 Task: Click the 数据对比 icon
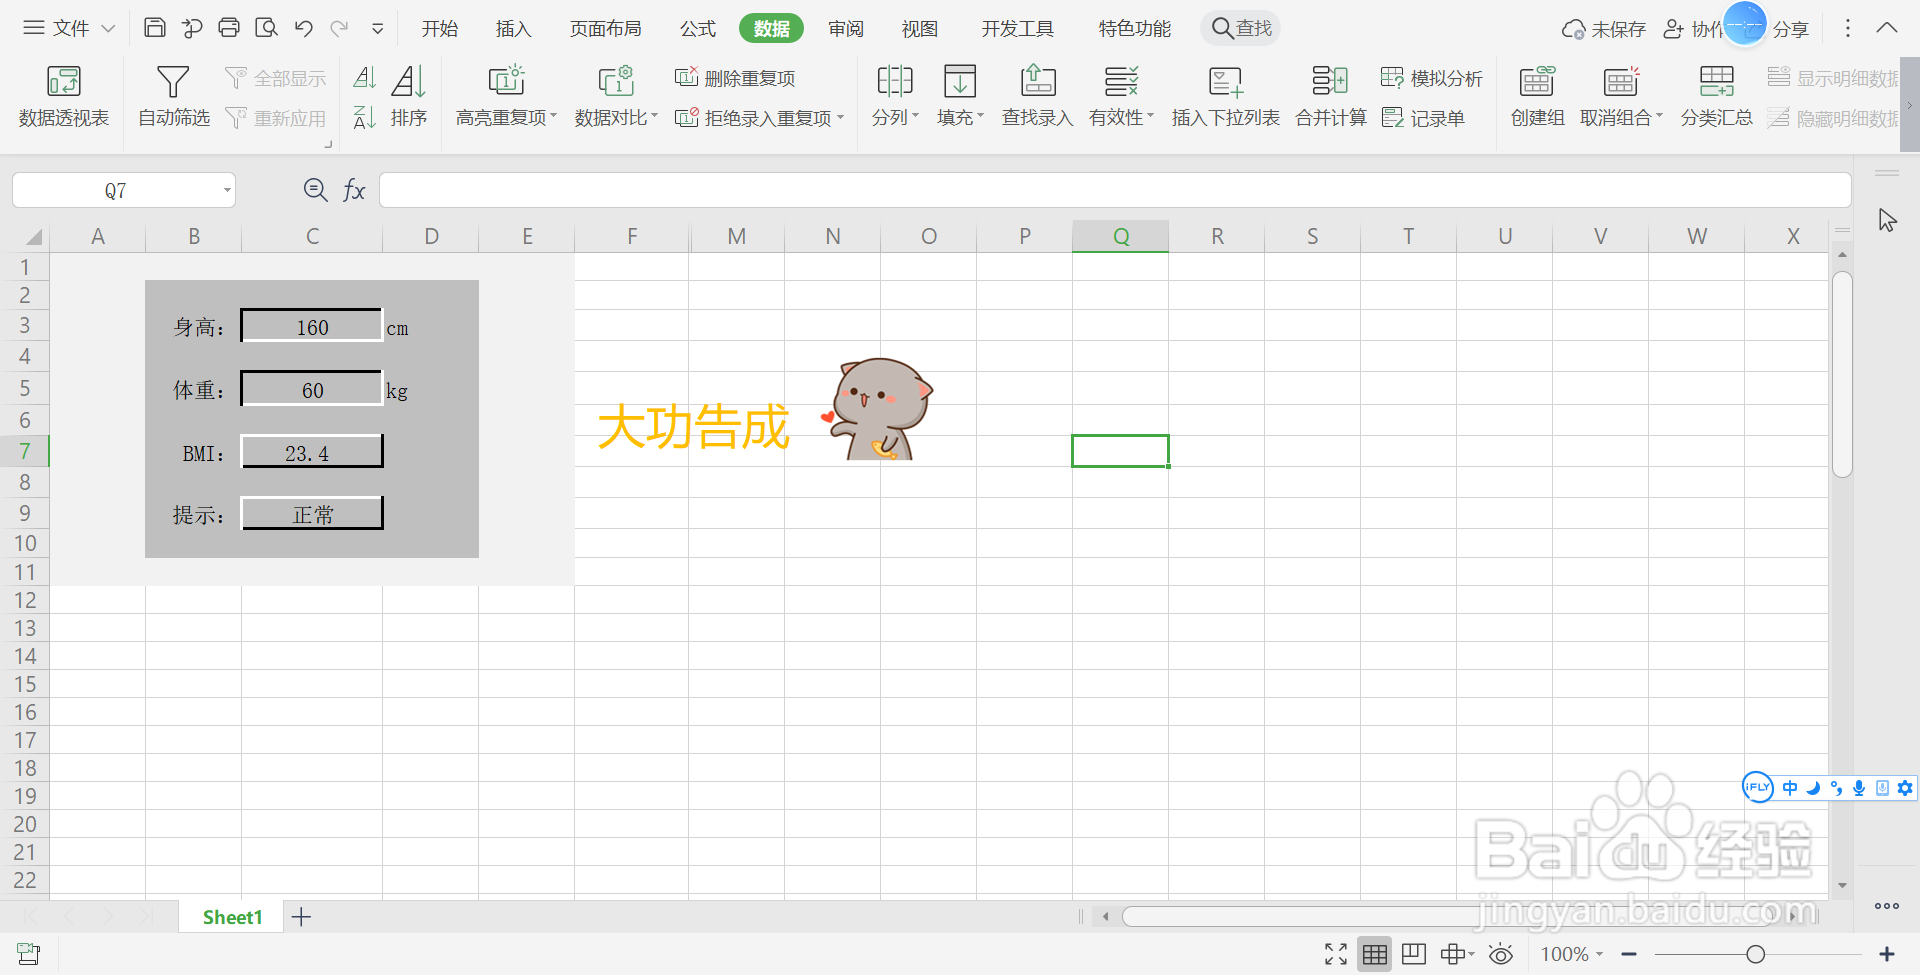tap(616, 81)
